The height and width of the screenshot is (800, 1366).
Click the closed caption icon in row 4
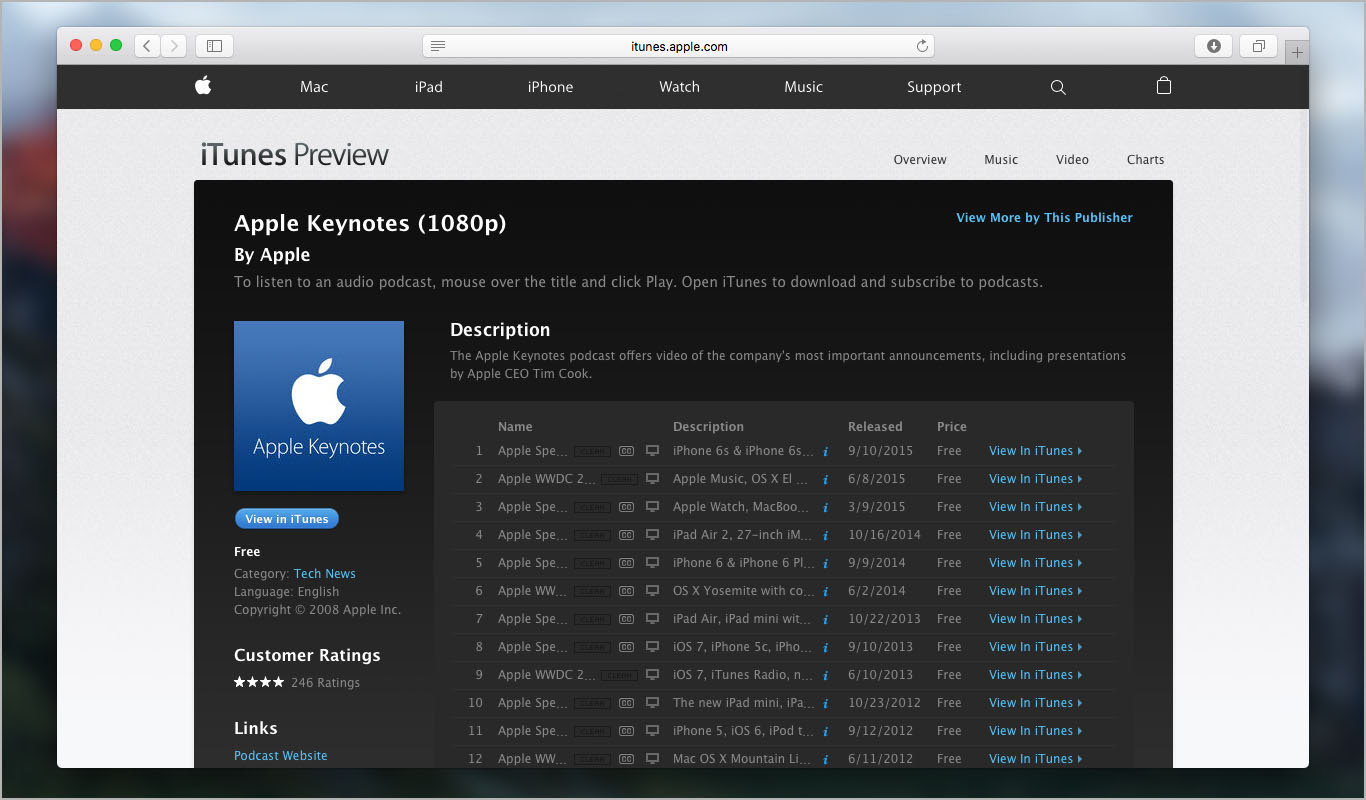pyautogui.click(x=627, y=535)
